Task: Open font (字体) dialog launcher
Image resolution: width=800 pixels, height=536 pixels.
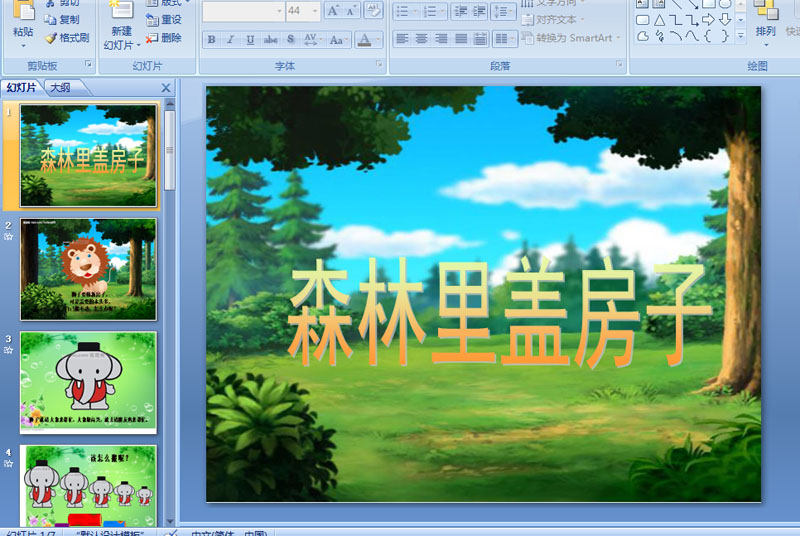Action: click(379, 64)
